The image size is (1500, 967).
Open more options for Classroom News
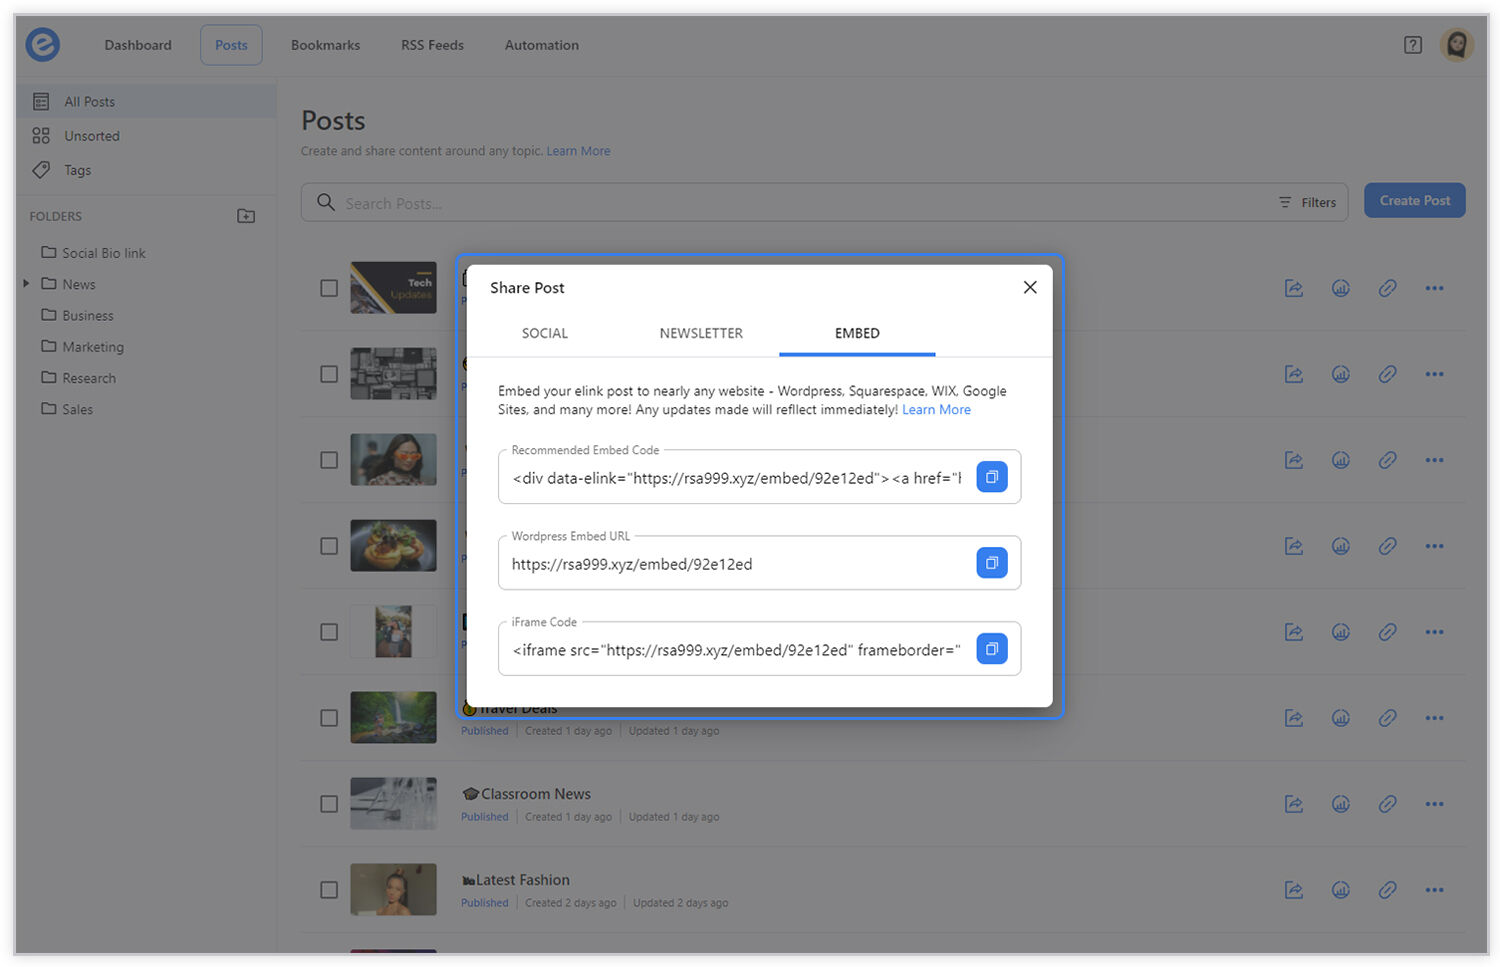1434,804
